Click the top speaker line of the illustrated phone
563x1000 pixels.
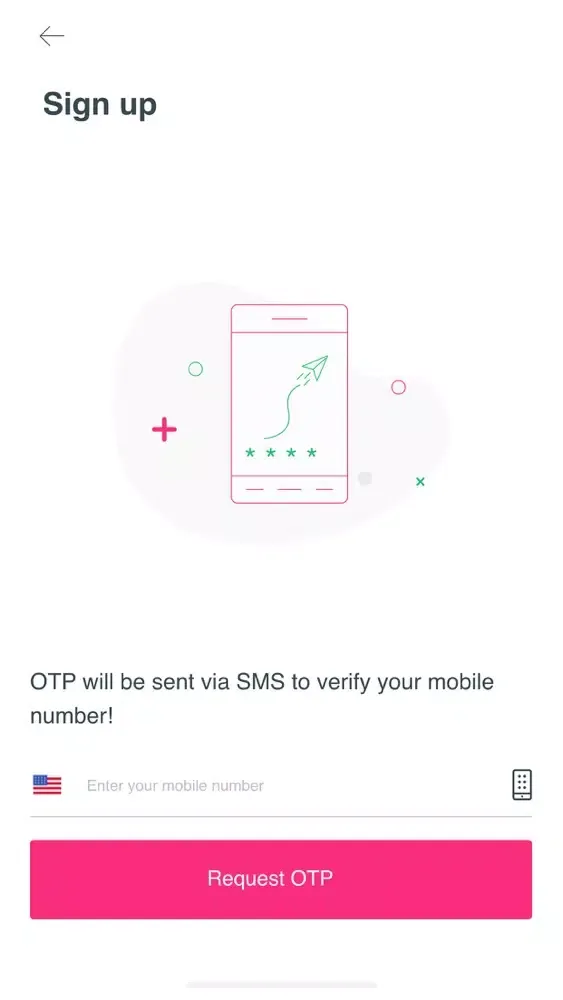289,318
